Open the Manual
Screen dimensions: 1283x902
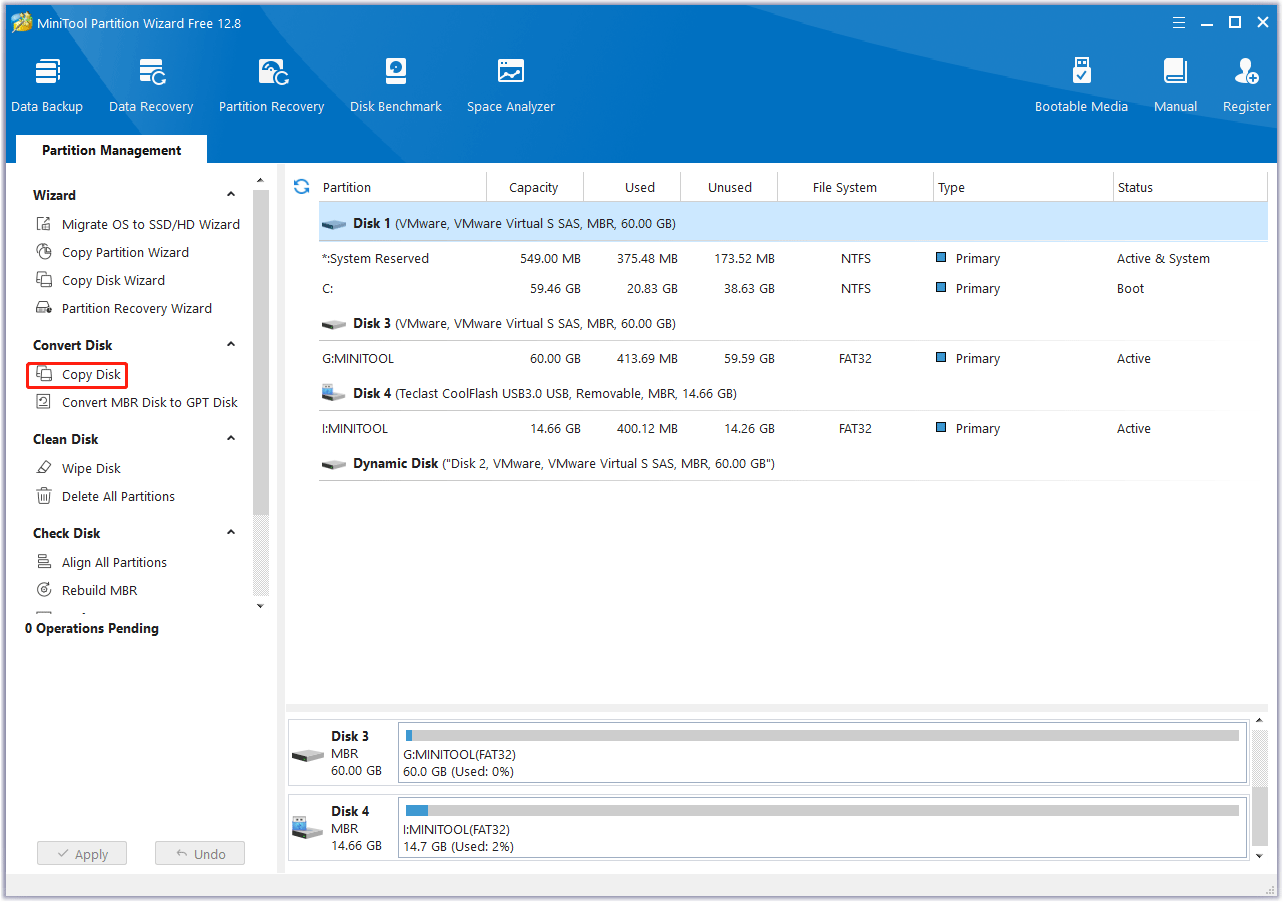click(1176, 86)
